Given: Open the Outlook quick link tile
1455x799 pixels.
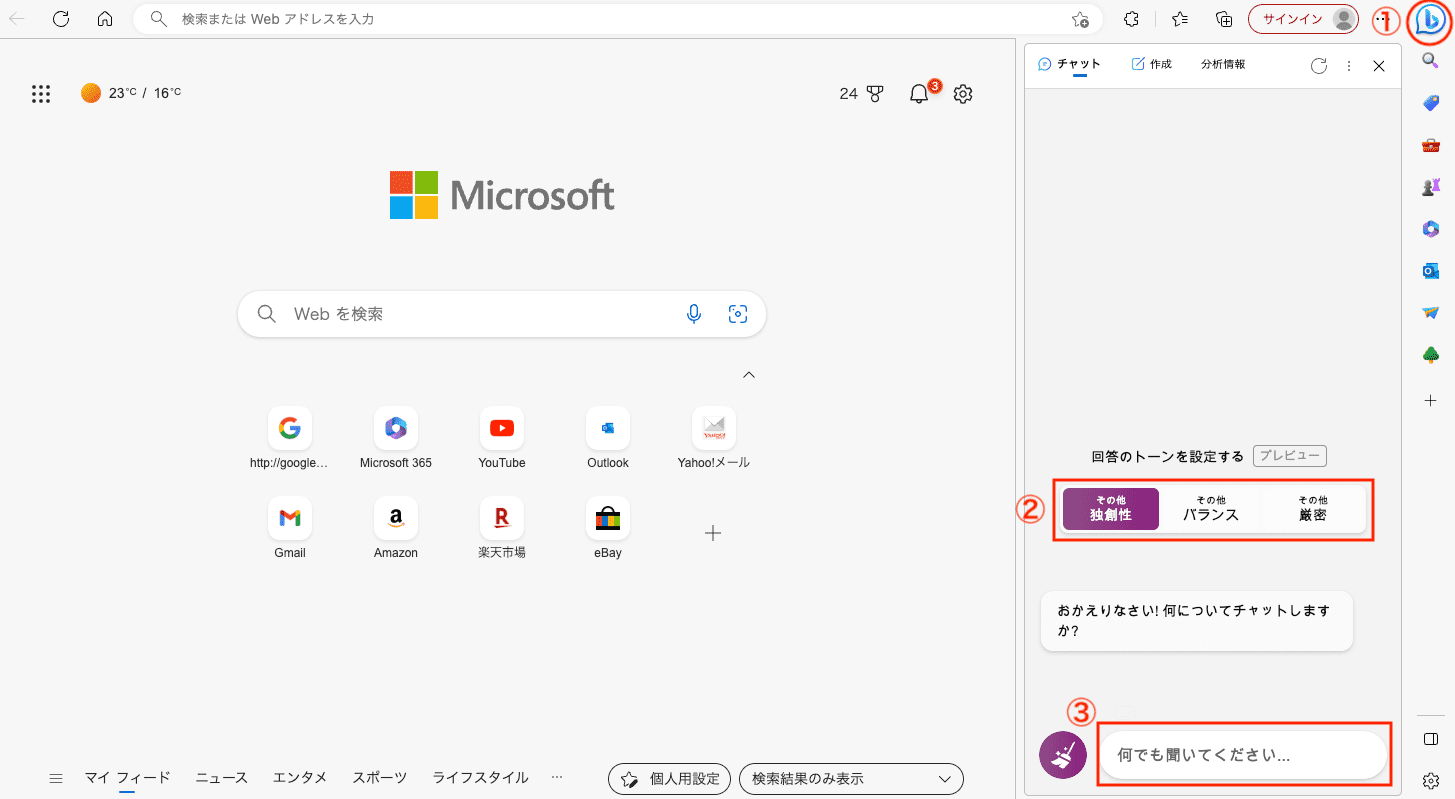Looking at the screenshot, I should pyautogui.click(x=608, y=438).
